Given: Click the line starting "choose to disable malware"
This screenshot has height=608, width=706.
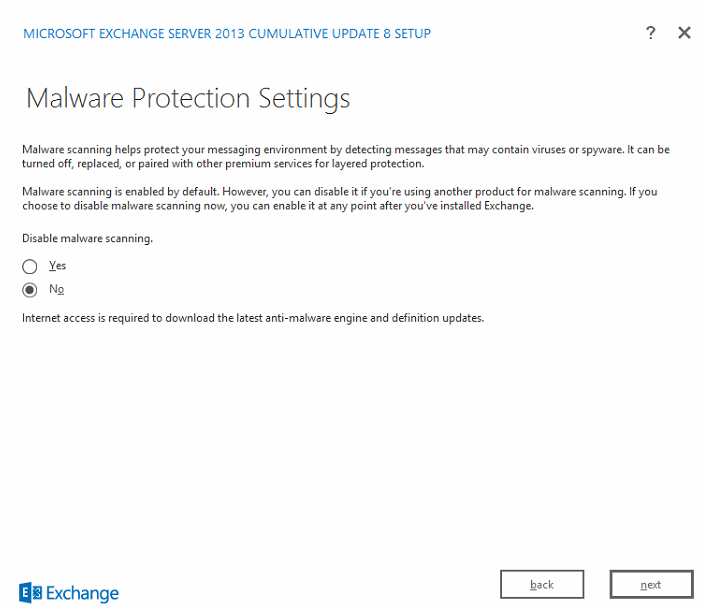Looking at the screenshot, I should coord(278,206).
